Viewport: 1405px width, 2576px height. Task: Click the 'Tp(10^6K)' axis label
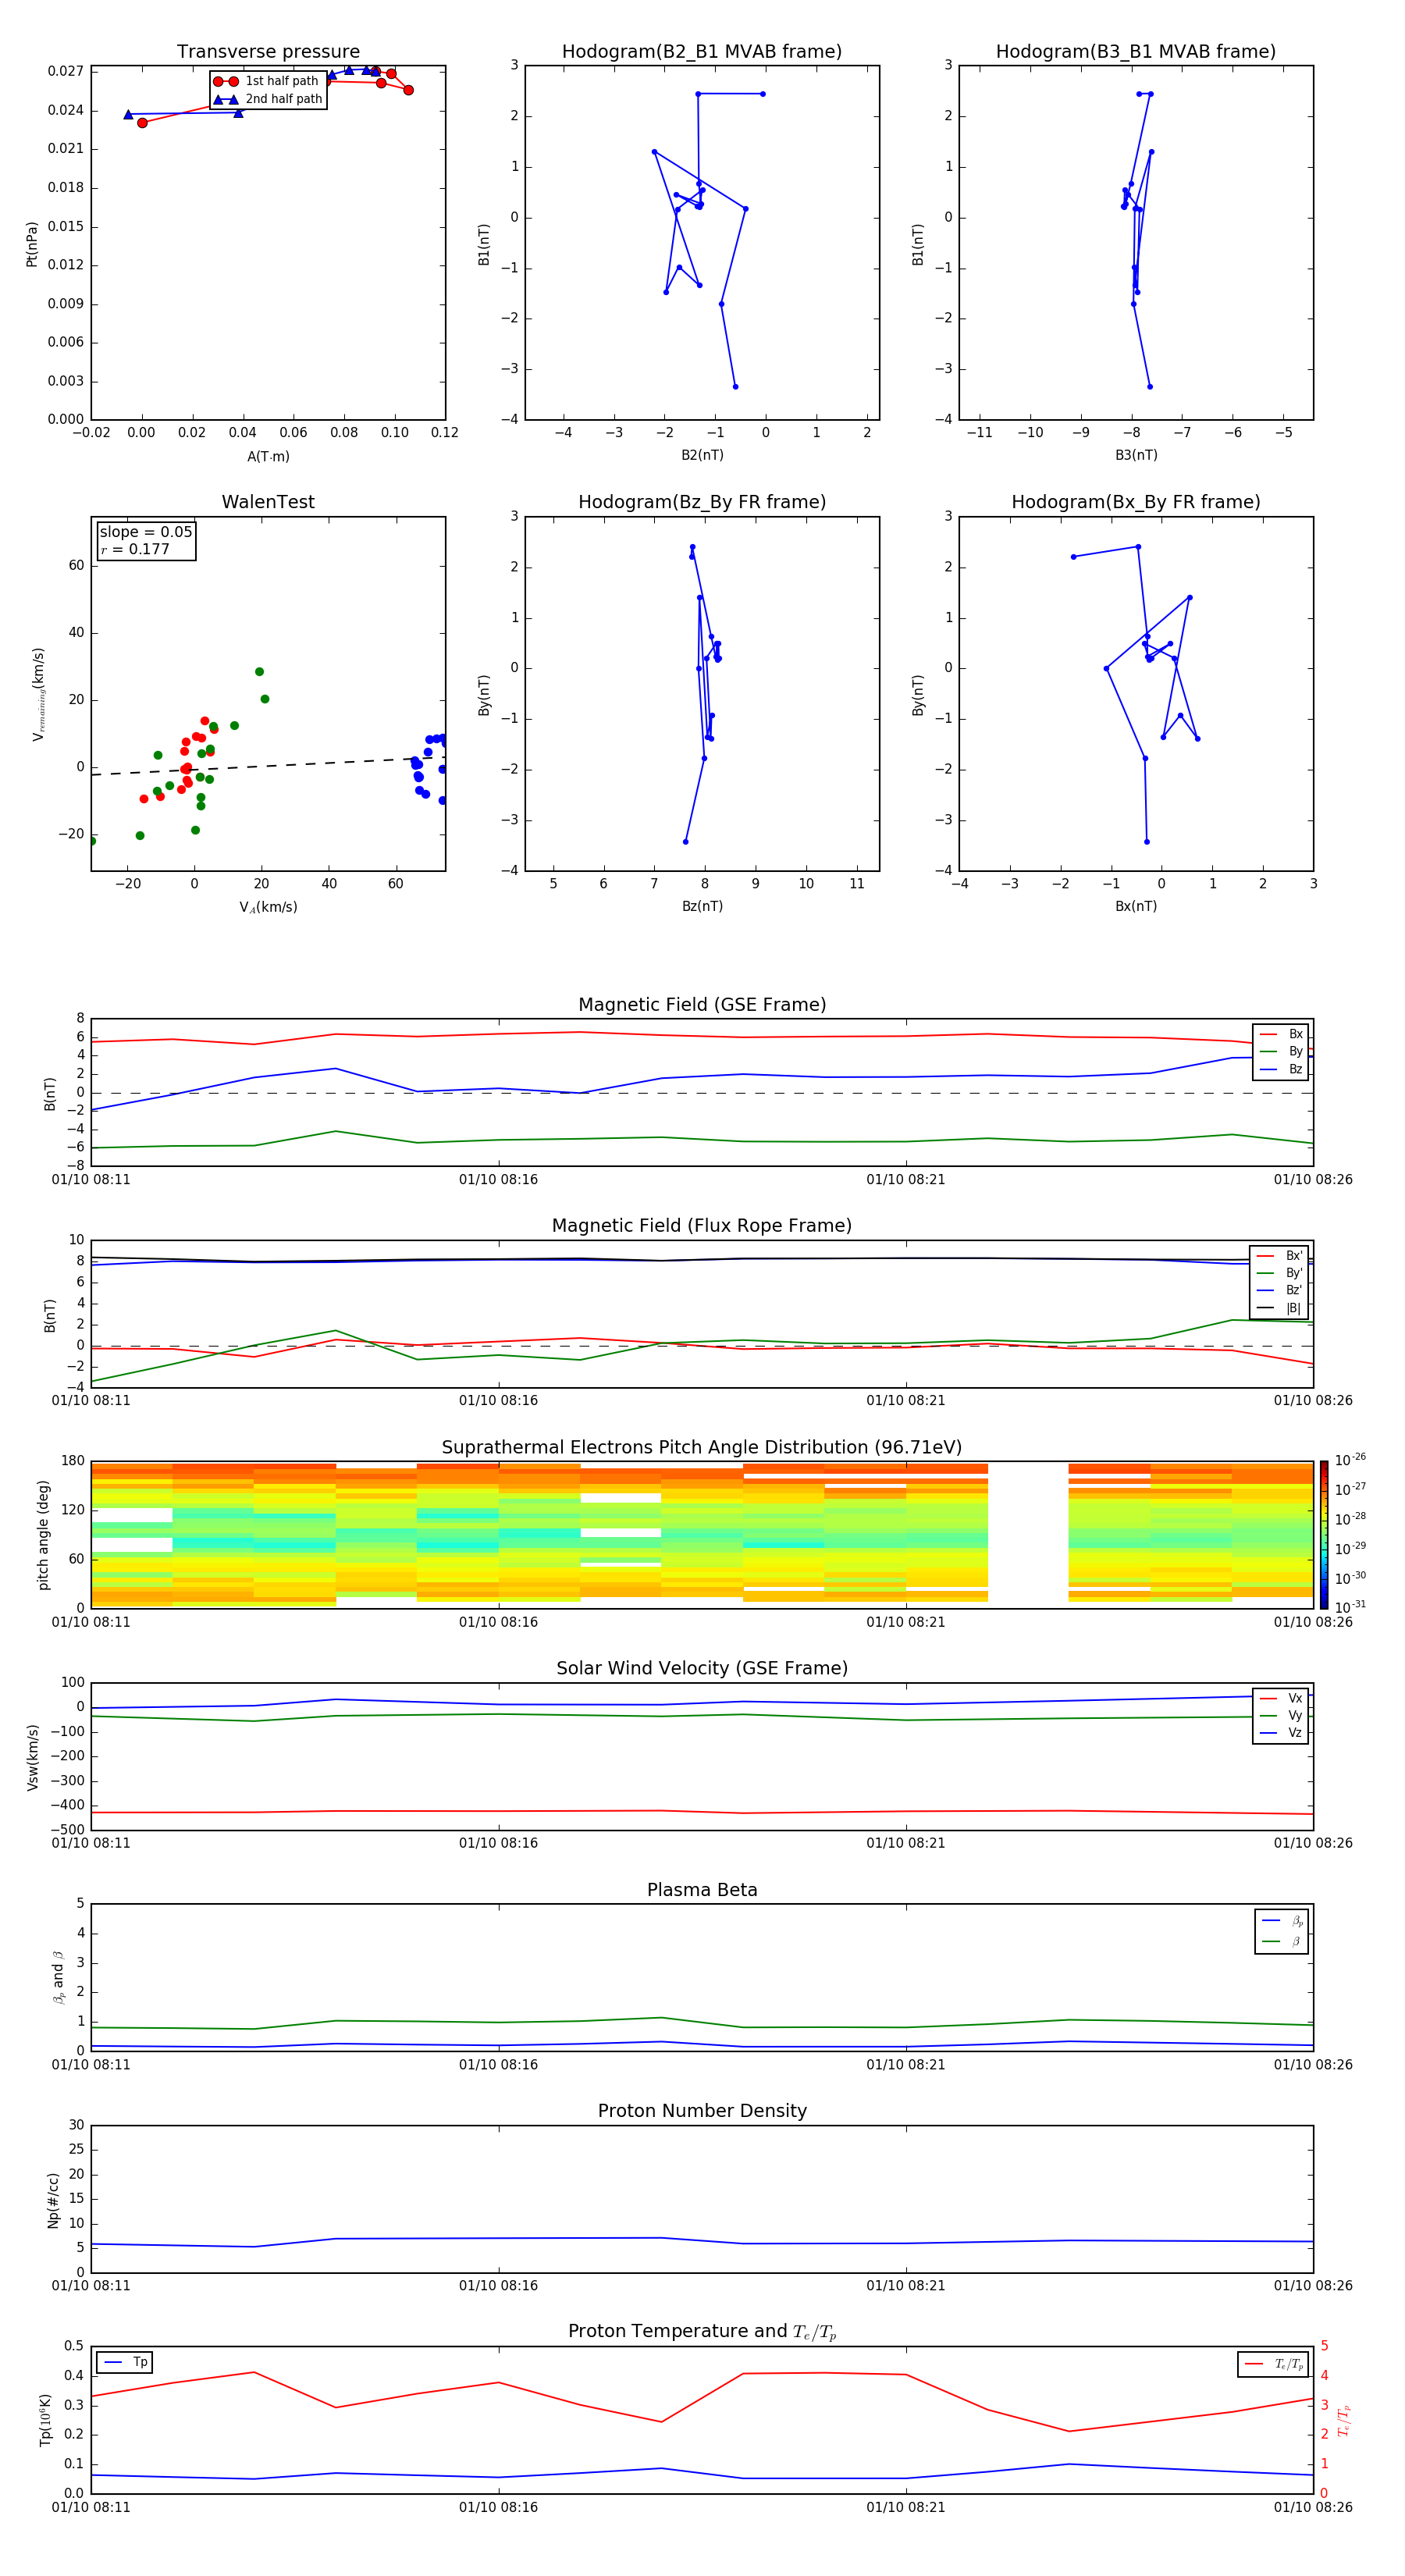tap(45, 2420)
